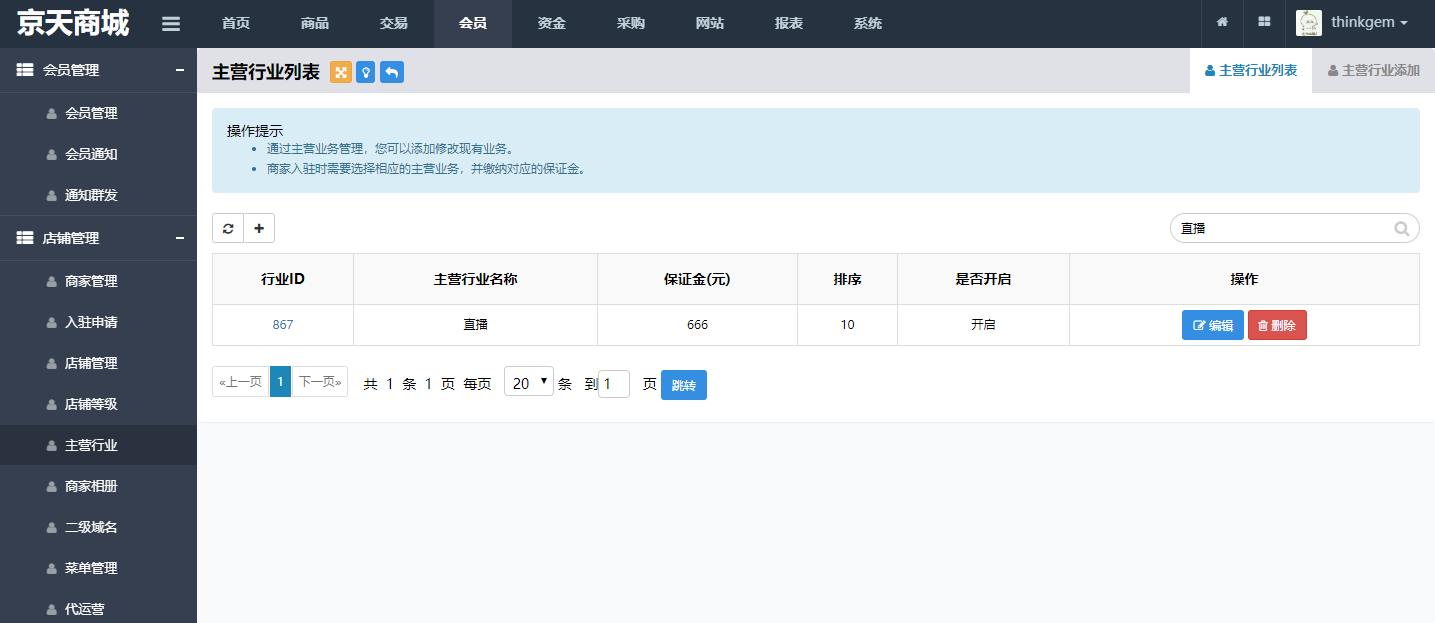
Task: Open 会员通知 in sidebar
Action: click(x=98, y=154)
